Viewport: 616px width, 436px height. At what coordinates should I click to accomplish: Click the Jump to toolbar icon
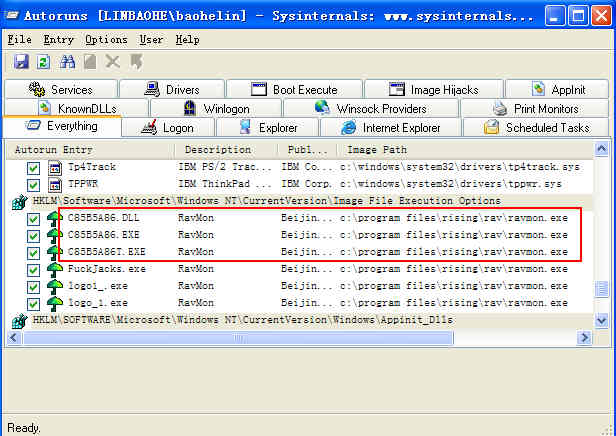click(136, 62)
